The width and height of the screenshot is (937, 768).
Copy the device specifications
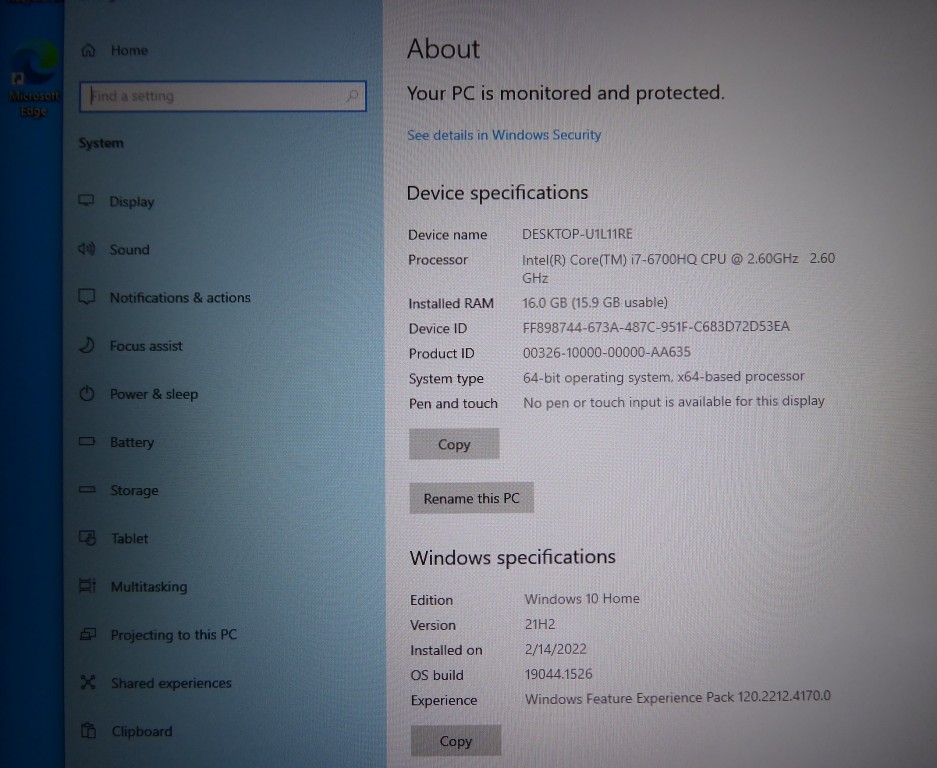454,444
